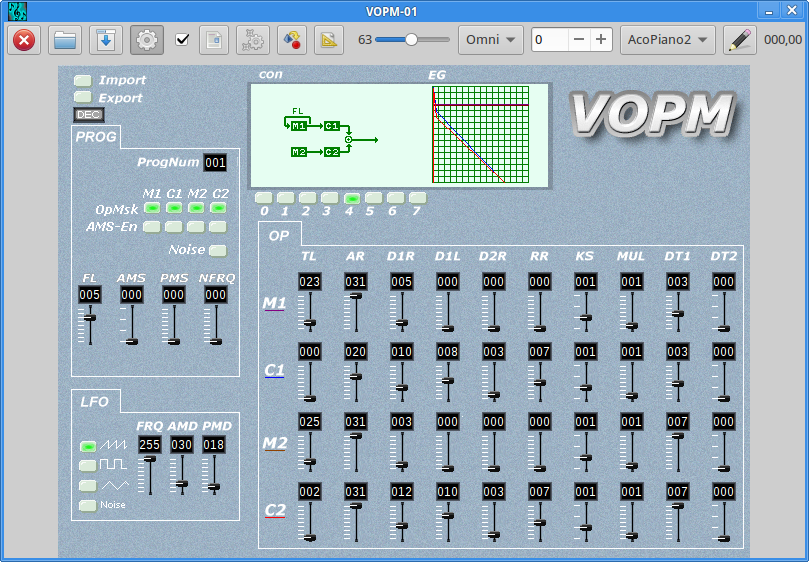This screenshot has width=809, height=562.
Task: Toggle OpMsk C2 operator LED
Action: pyautogui.click(x=218, y=208)
